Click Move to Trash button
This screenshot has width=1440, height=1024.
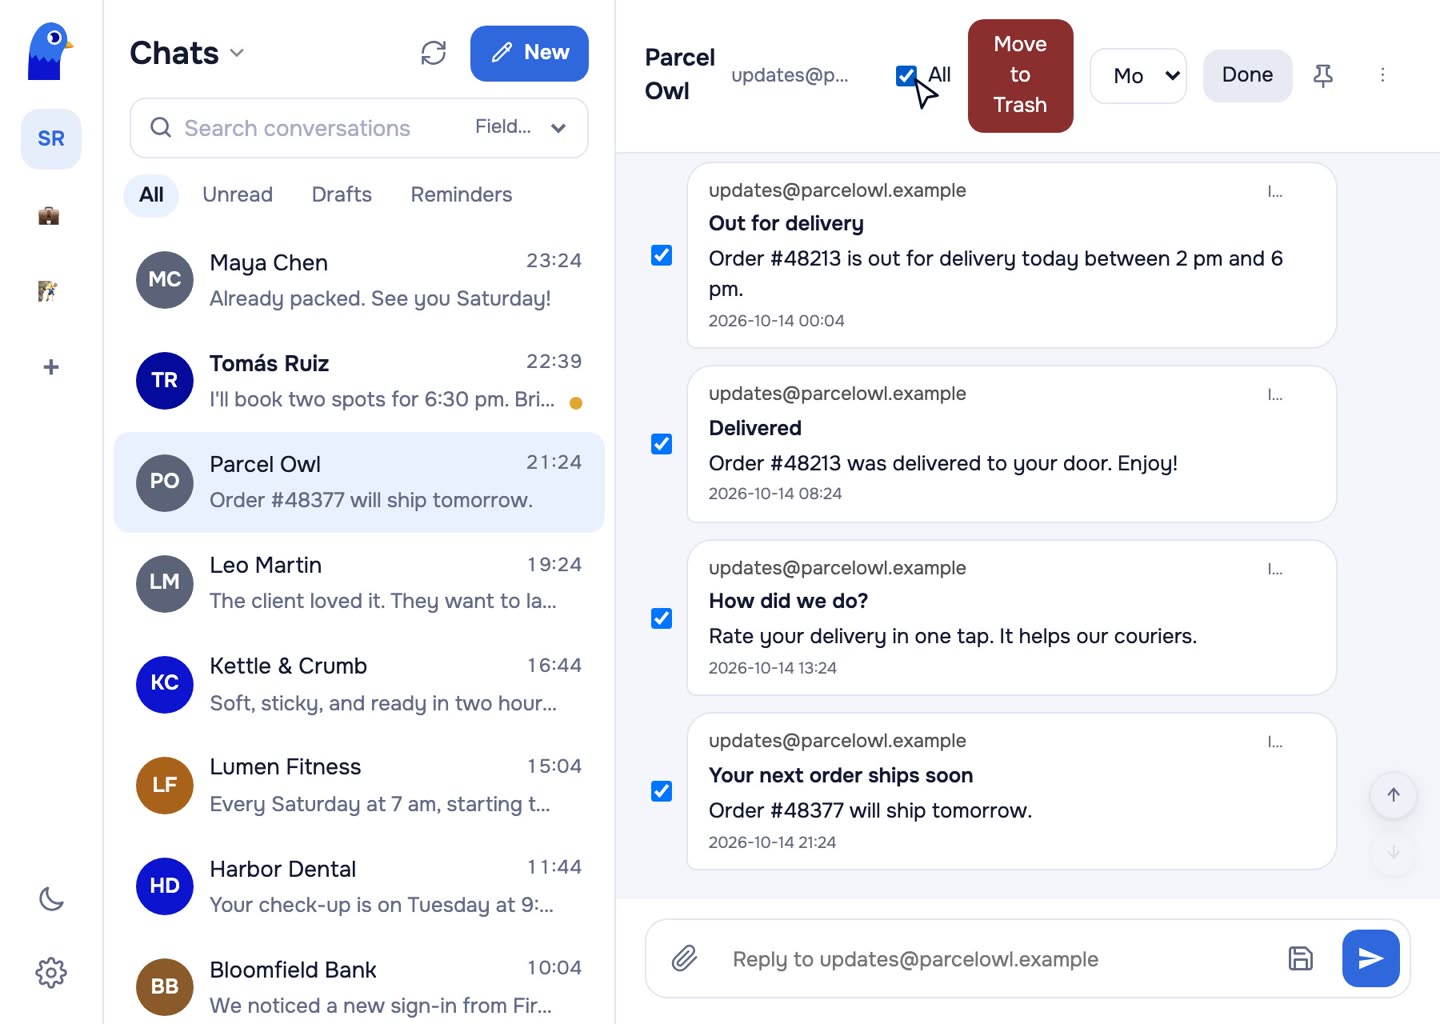[1020, 75]
